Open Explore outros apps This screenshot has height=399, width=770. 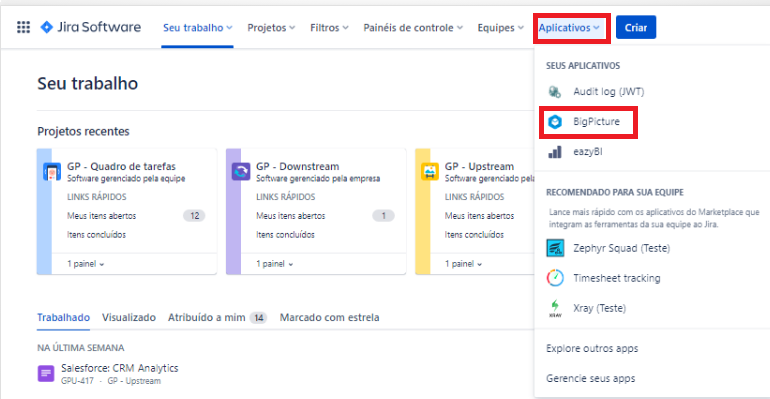tap(592, 348)
